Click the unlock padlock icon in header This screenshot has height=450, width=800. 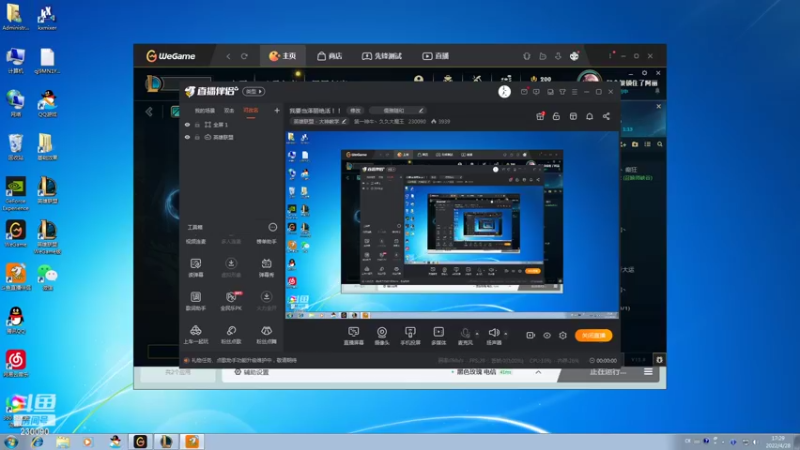556,116
